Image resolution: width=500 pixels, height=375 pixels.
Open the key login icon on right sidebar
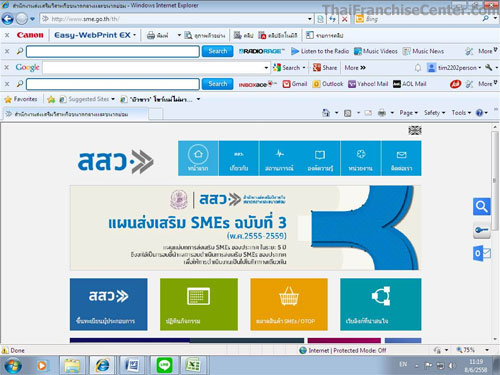pyautogui.click(x=482, y=230)
